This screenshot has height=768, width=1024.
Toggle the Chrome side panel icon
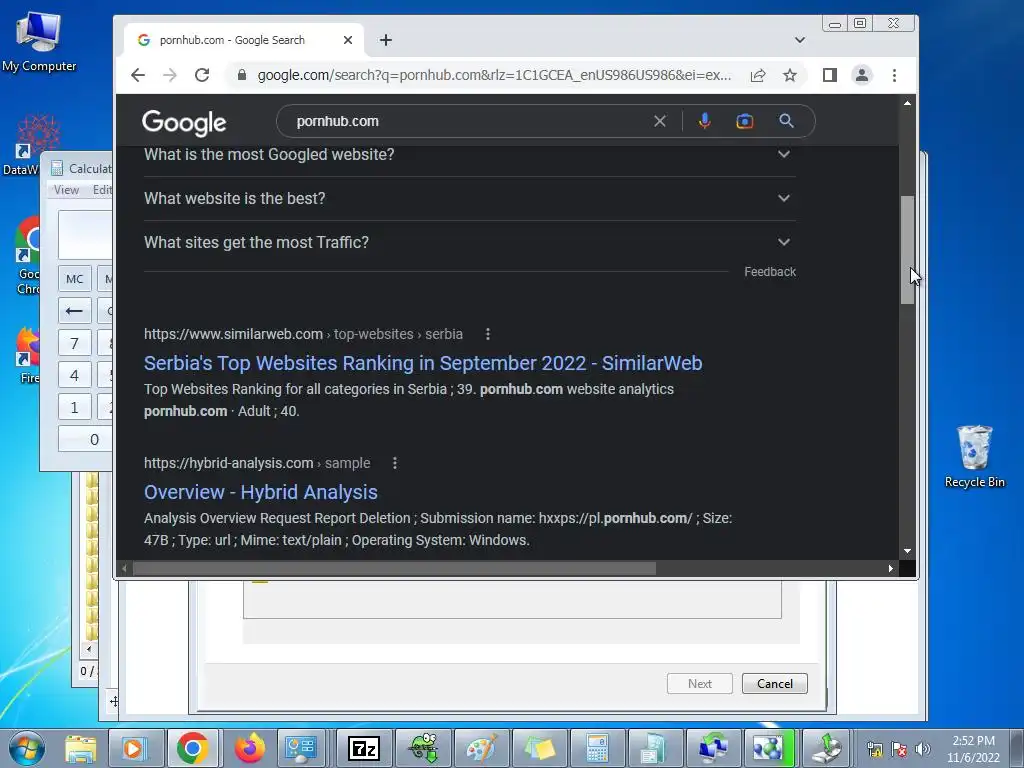[829, 75]
